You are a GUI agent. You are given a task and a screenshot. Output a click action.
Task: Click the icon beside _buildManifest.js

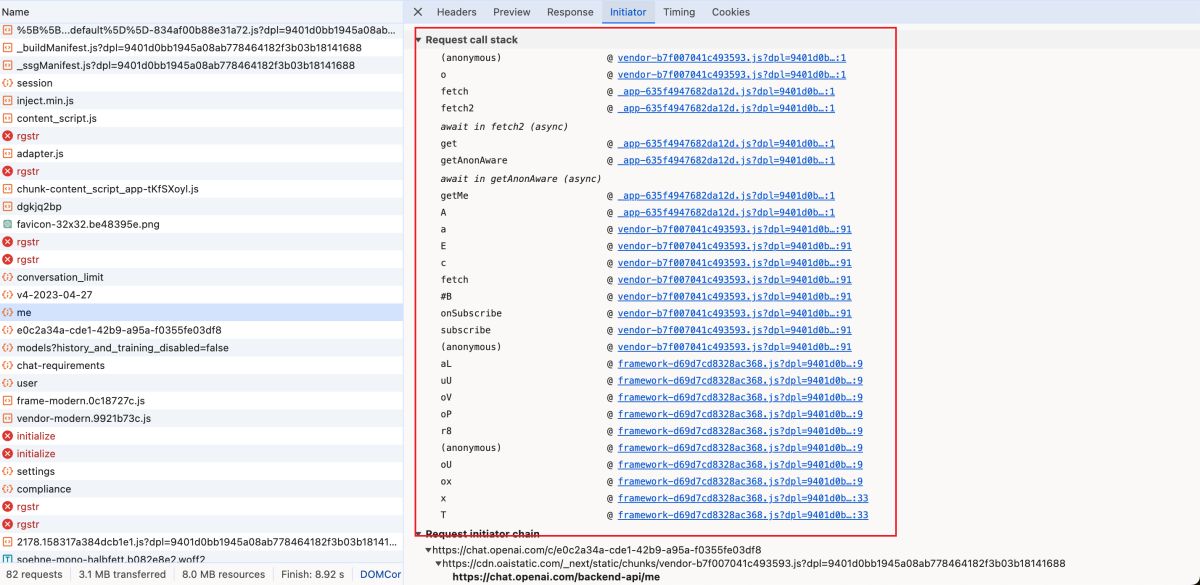pyautogui.click(x=7, y=48)
